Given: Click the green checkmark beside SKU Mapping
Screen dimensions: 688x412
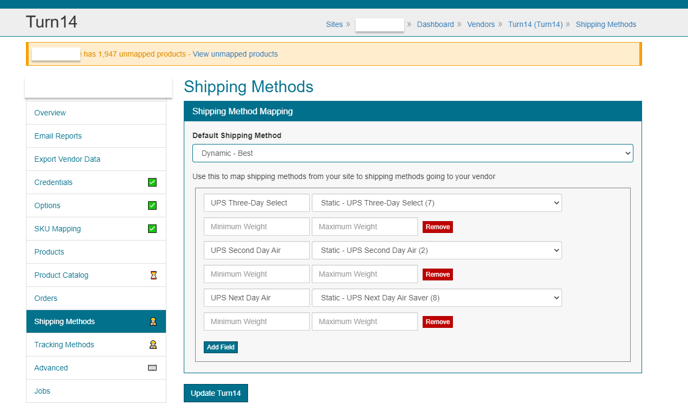Looking at the screenshot, I should 152,228.
